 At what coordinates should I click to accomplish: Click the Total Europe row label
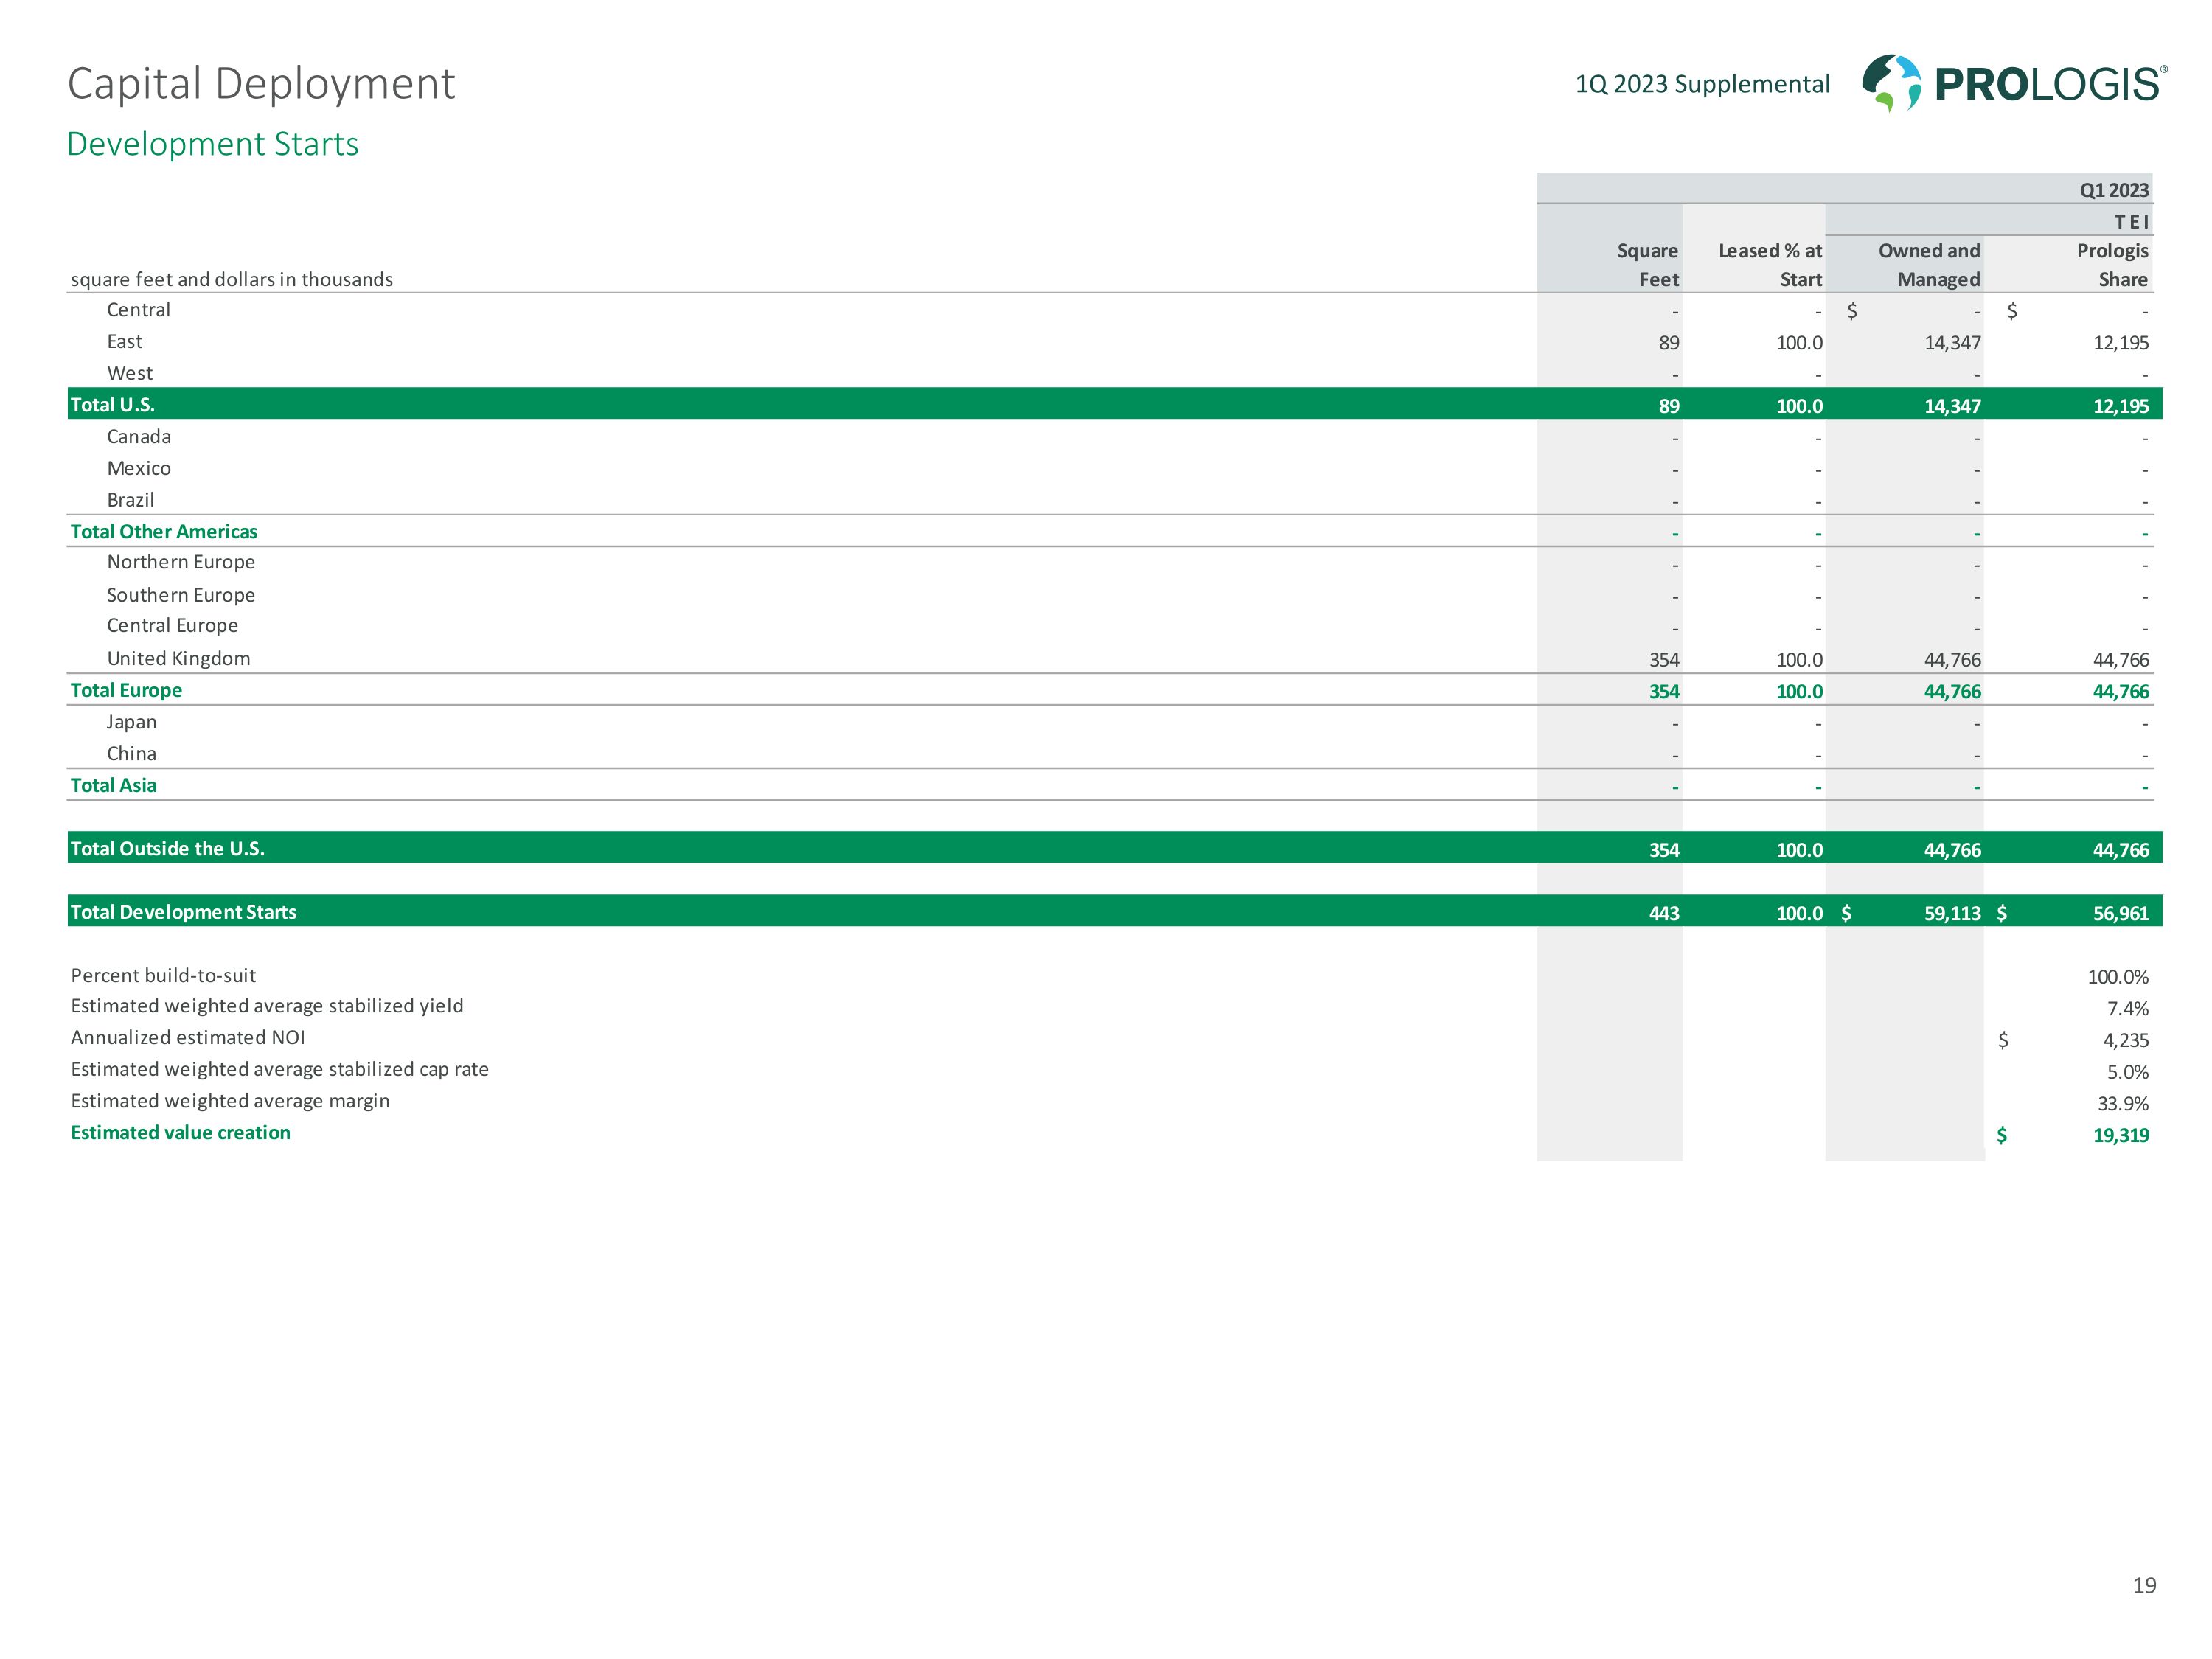[126, 690]
